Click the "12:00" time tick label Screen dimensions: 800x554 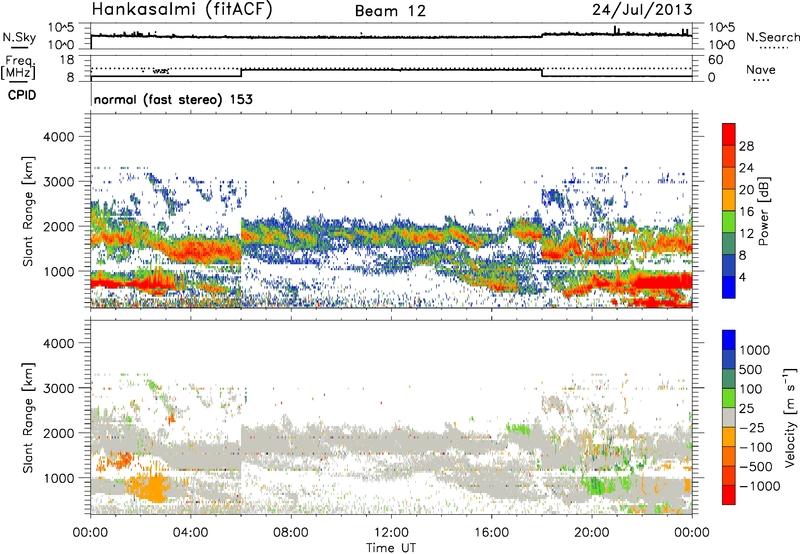(x=391, y=533)
